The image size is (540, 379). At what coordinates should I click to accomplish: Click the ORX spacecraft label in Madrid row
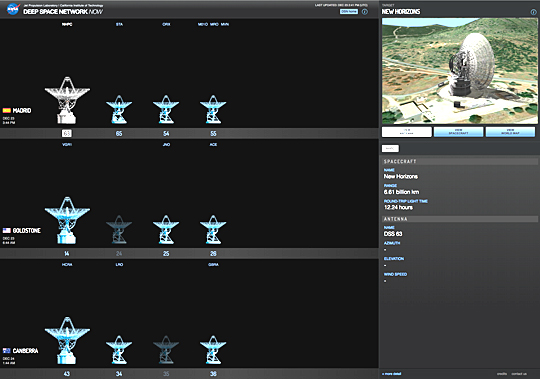click(166, 24)
